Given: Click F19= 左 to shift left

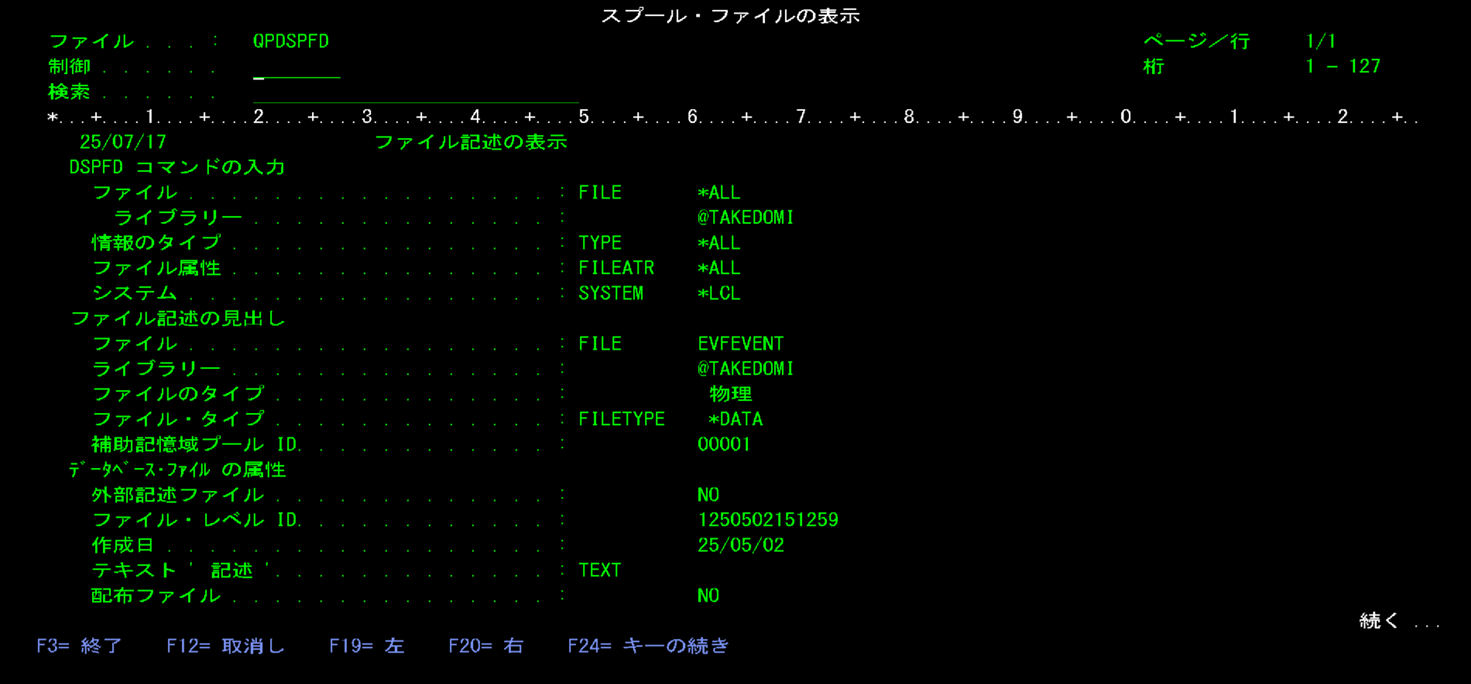Looking at the screenshot, I should click(x=367, y=646).
